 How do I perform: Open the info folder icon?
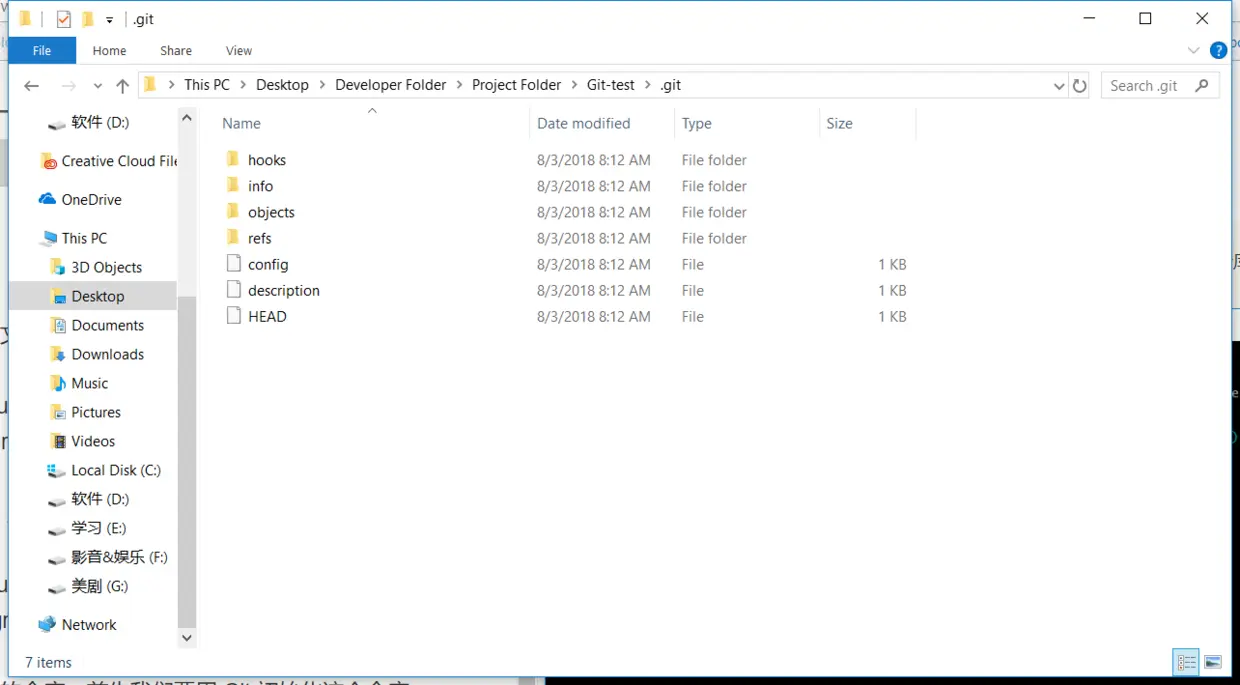click(x=233, y=185)
